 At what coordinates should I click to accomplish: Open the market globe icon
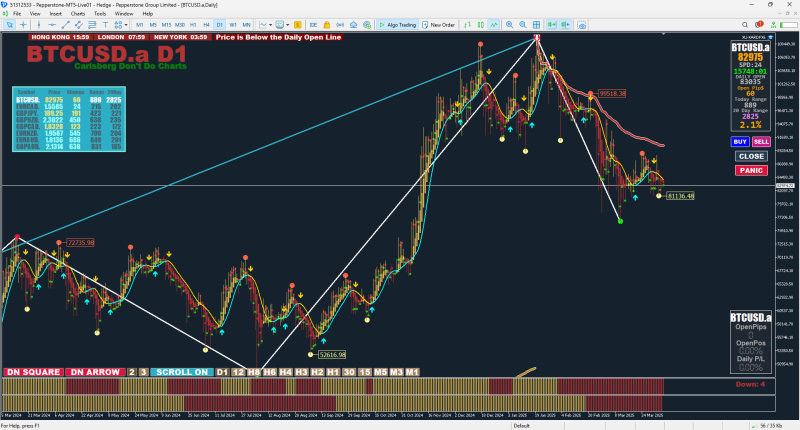click(x=366, y=24)
